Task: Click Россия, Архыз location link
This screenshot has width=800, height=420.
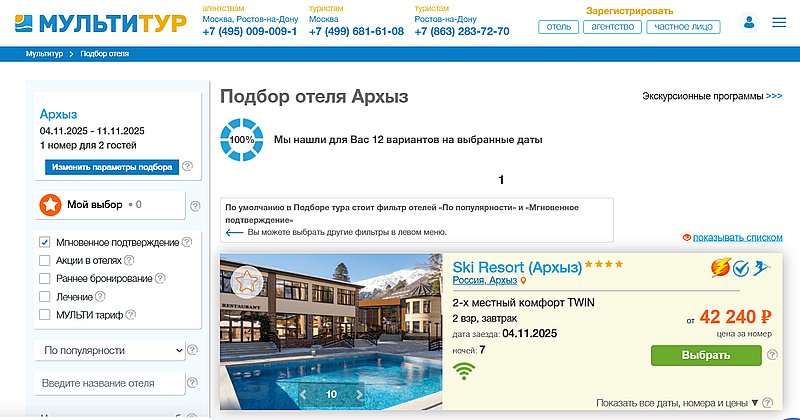Action: 485,281
